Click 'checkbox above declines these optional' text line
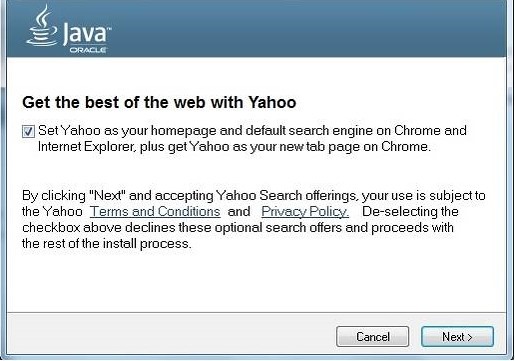The width and height of the screenshot is (515, 361). 238,228
